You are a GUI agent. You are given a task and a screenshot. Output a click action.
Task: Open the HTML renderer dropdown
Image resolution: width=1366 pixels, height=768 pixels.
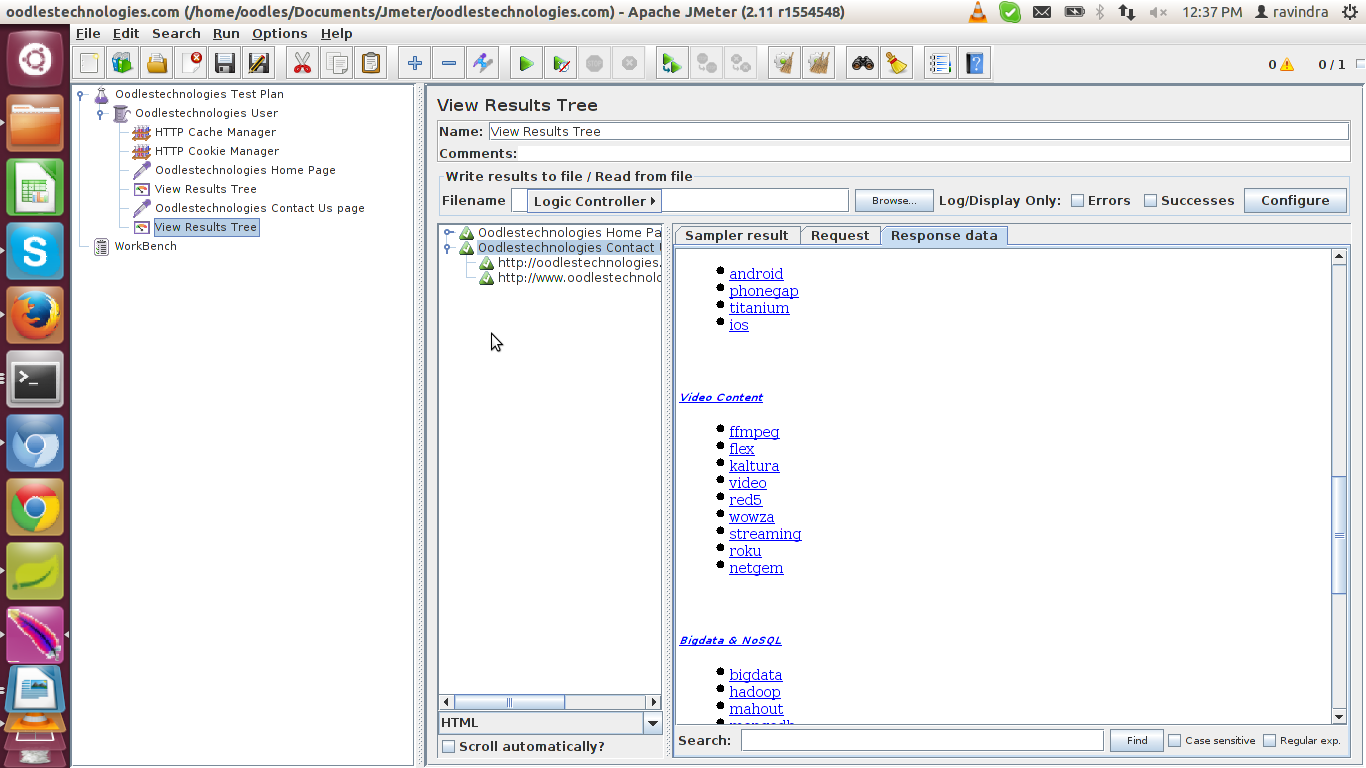click(x=653, y=723)
